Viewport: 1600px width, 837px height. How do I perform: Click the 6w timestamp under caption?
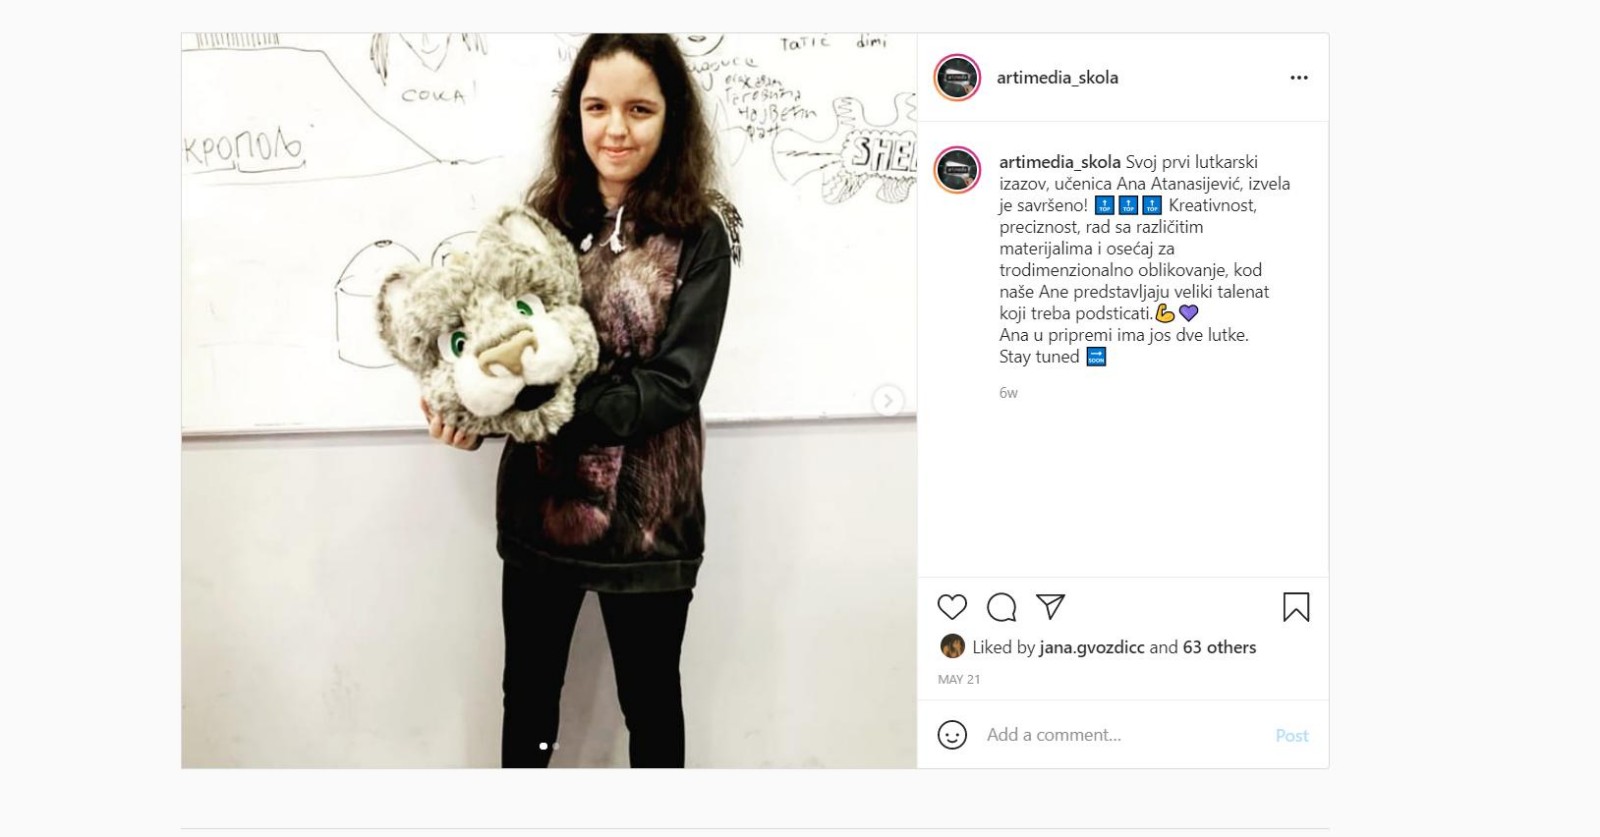[x=1008, y=393]
